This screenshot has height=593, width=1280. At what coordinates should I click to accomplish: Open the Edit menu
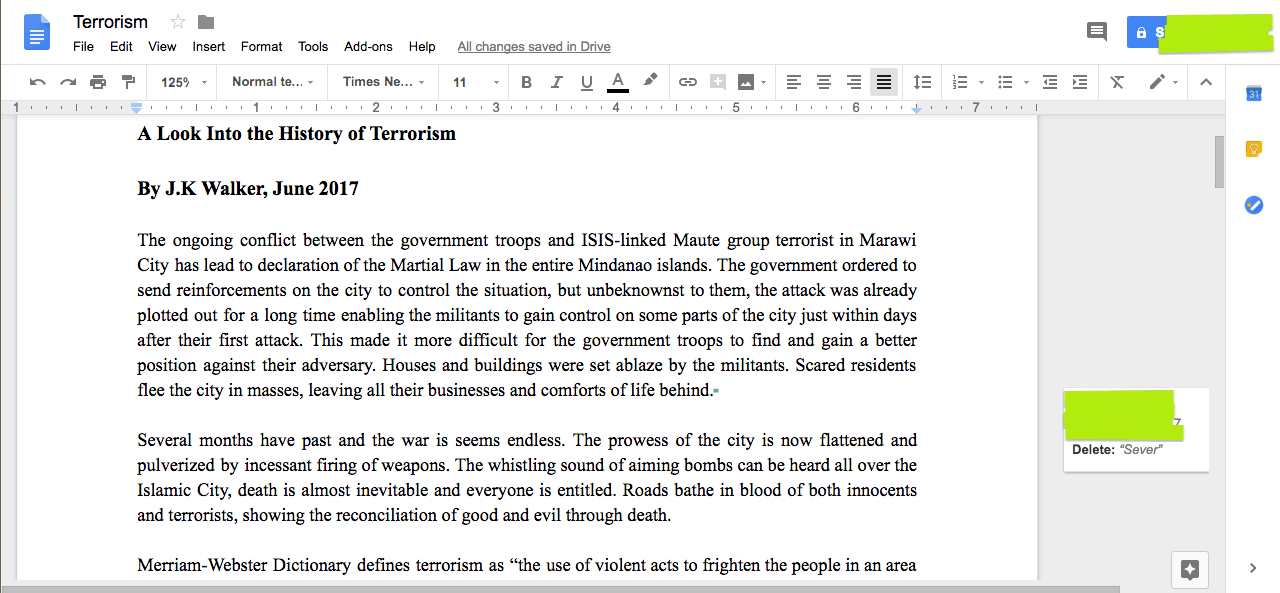tap(121, 46)
